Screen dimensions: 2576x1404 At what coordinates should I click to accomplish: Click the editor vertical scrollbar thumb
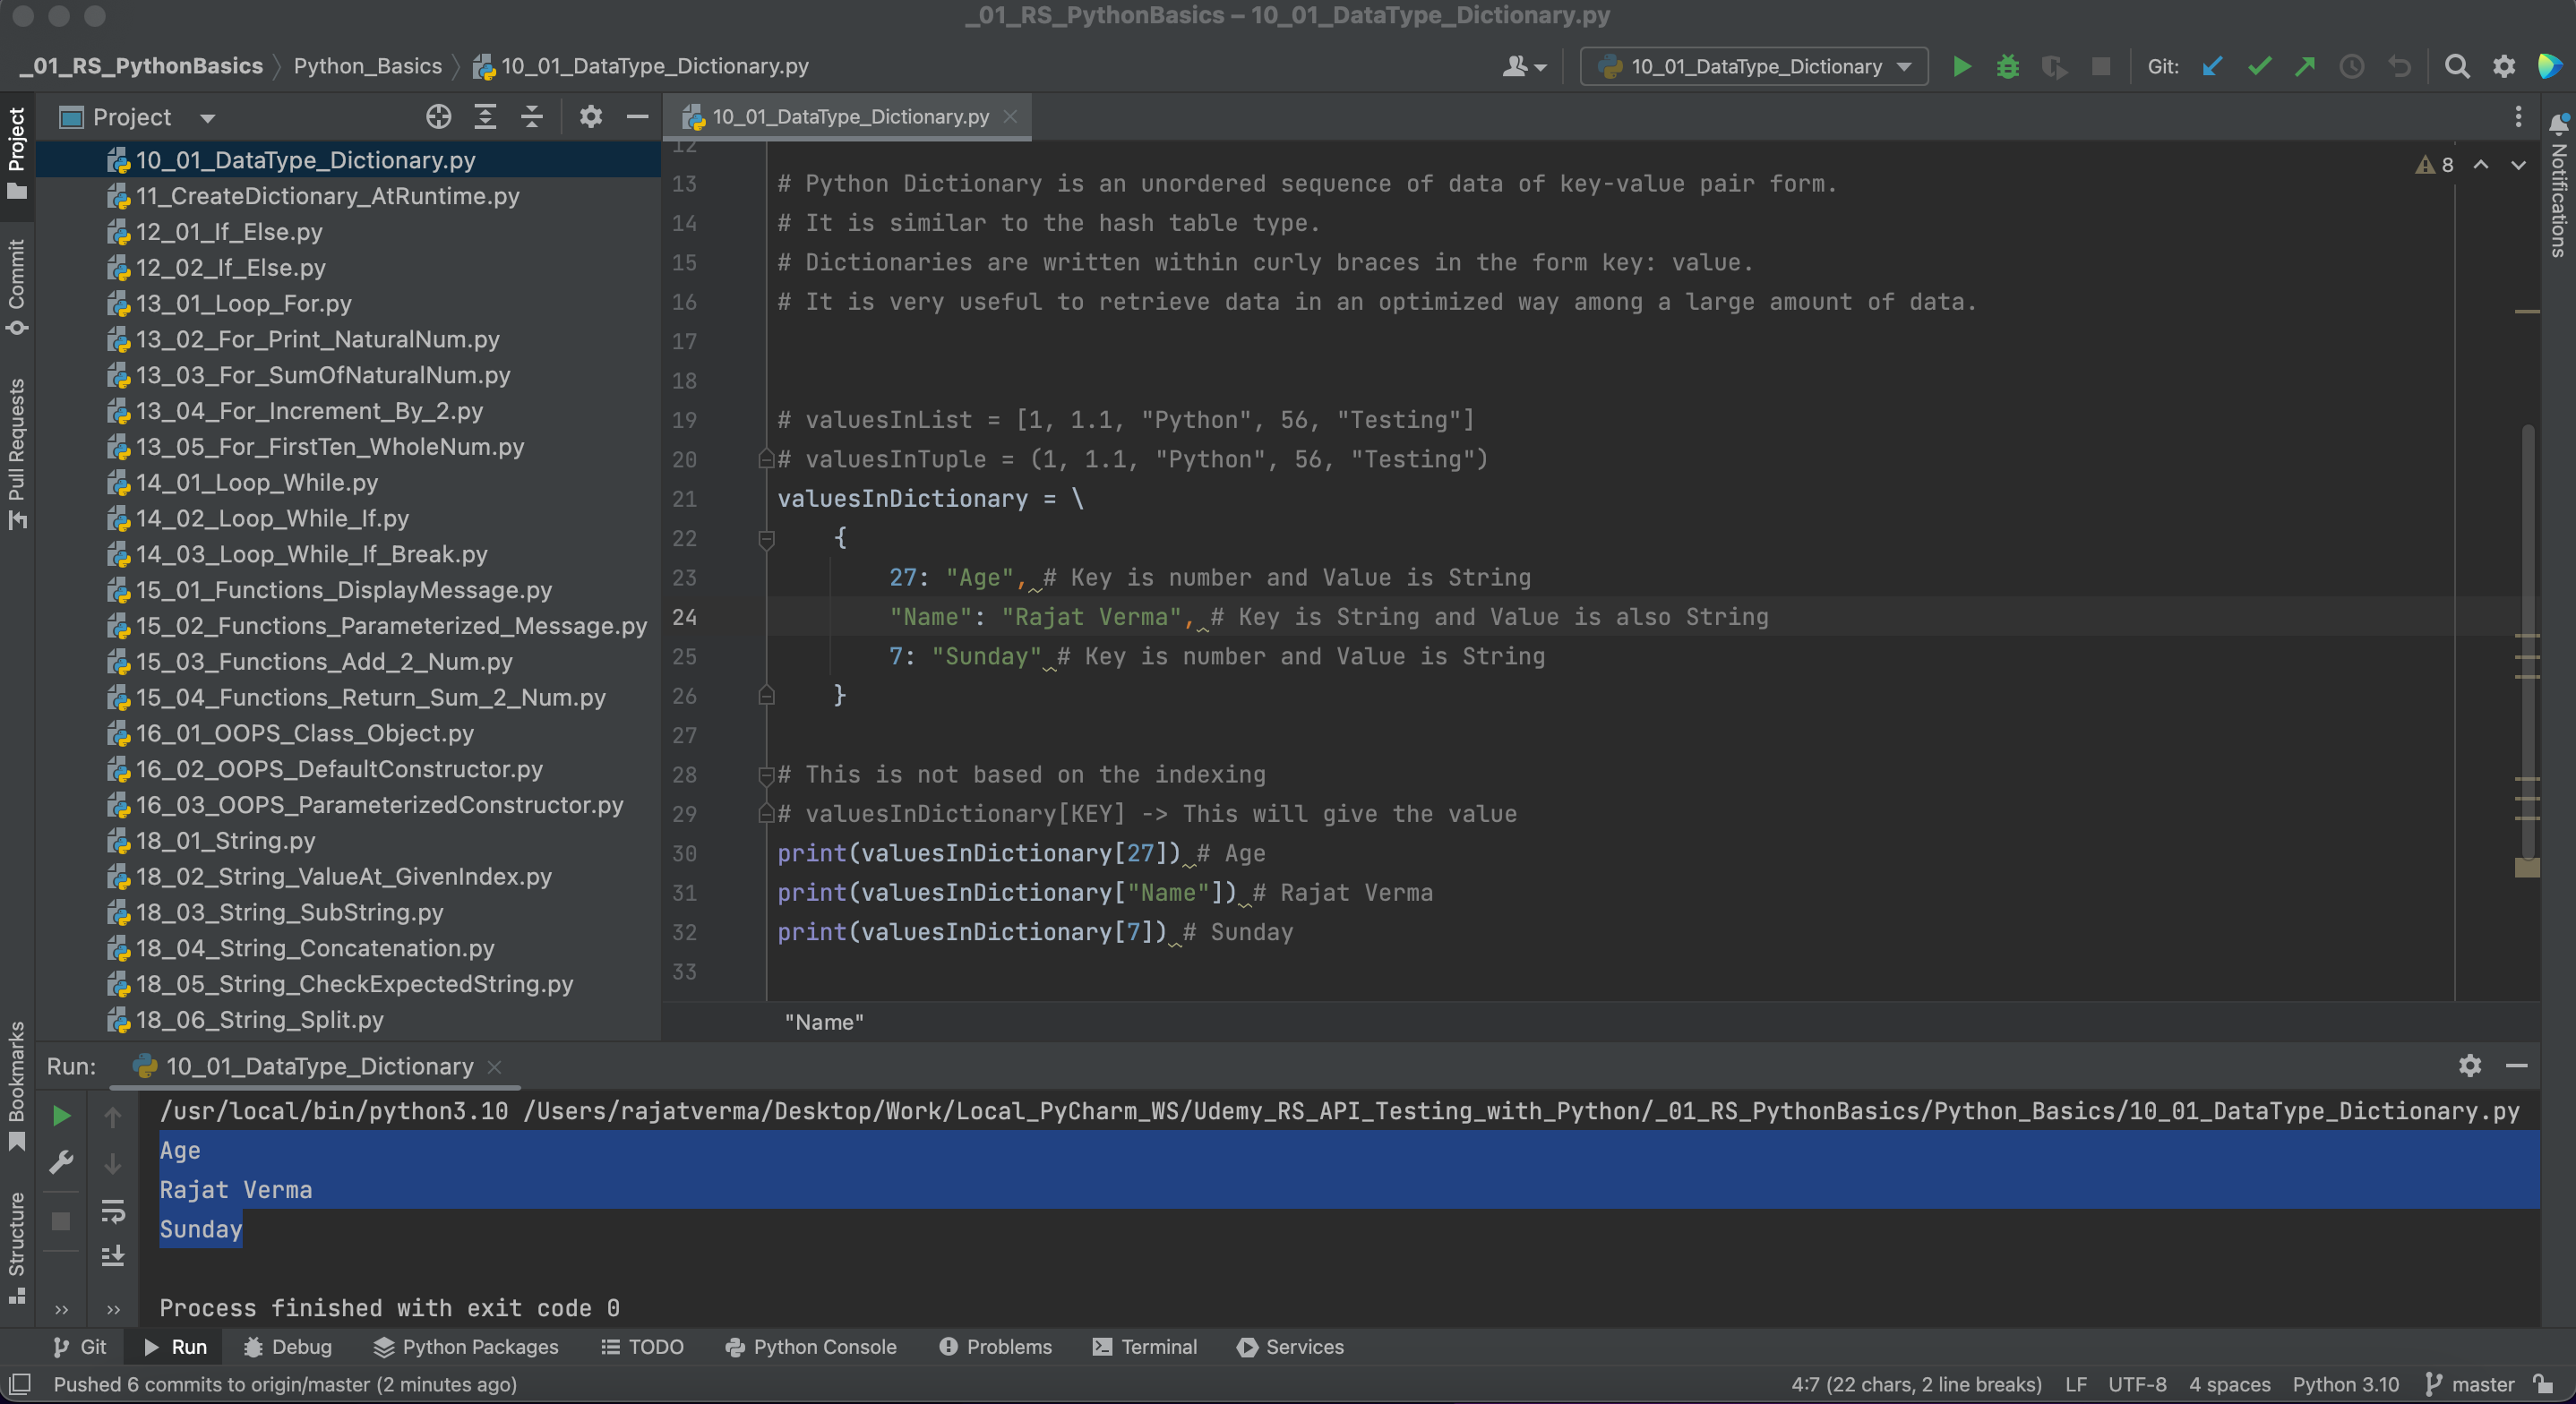pyautogui.click(x=2528, y=640)
